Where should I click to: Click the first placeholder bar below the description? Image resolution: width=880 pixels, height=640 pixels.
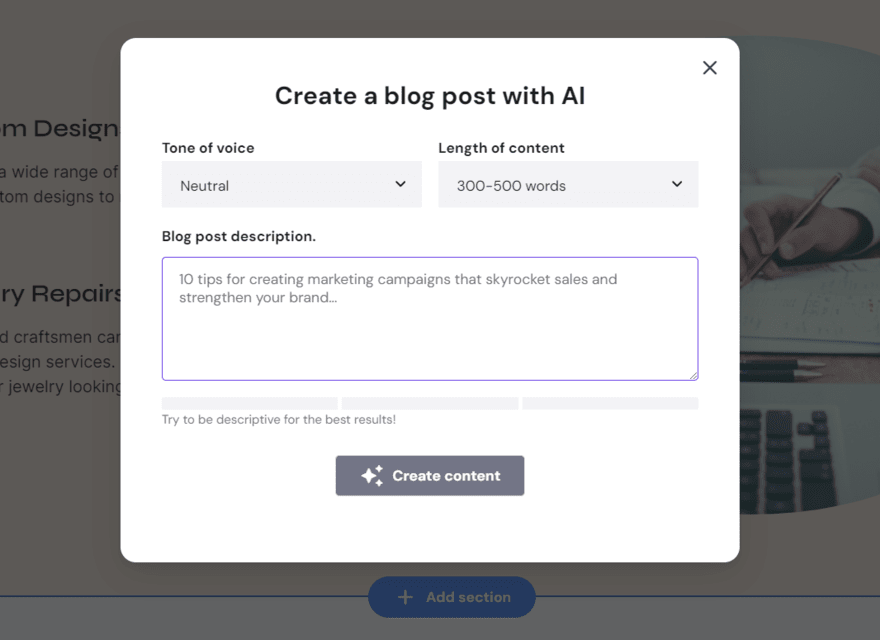[249, 403]
